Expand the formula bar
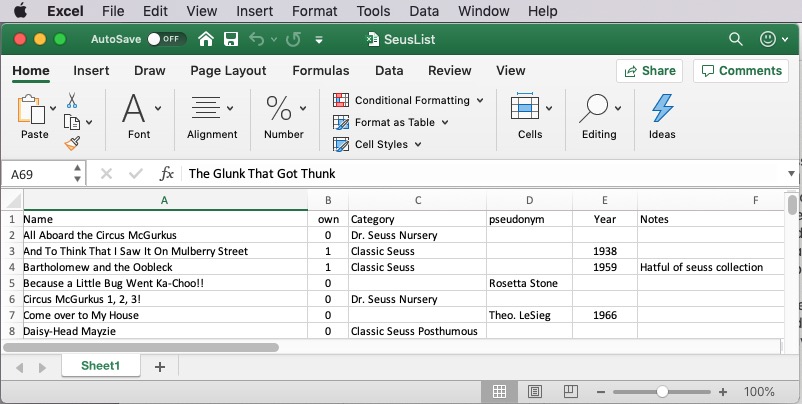The image size is (802, 404). click(791, 174)
